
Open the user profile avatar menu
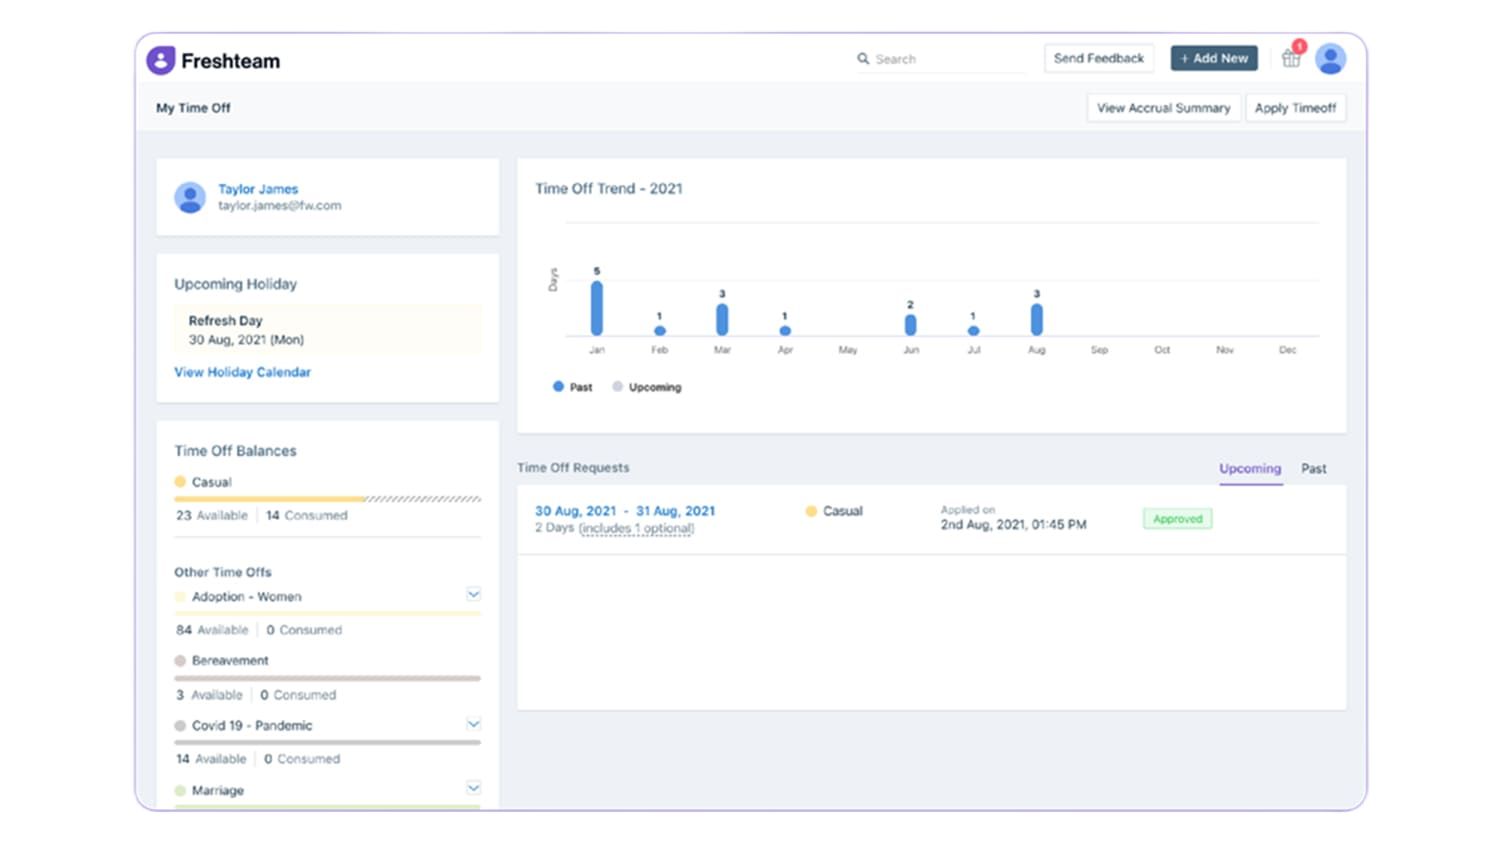[1330, 59]
